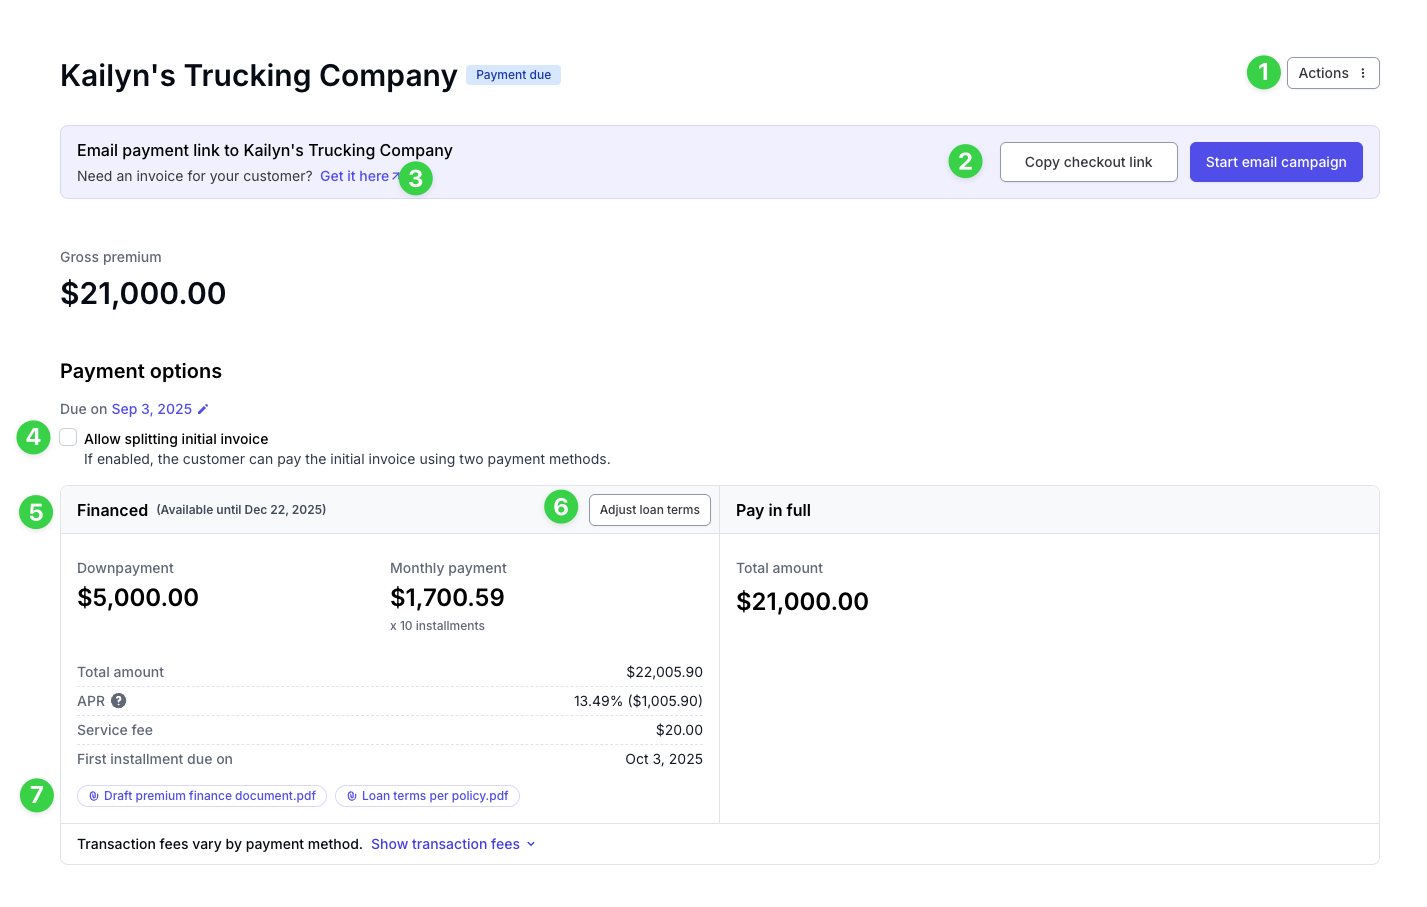The width and height of the screenshot is (1427, 907).
Task: Click the Payment due status badge
Action: coord(513,75)
